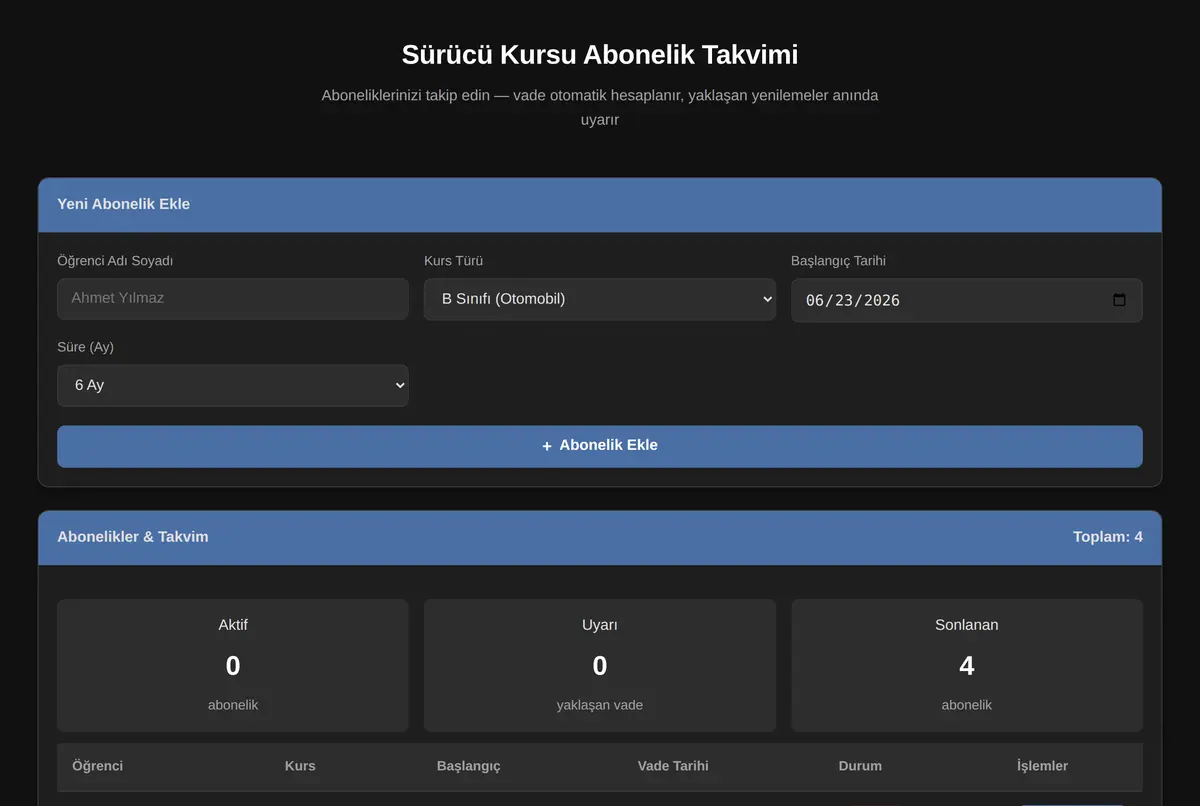Click the Yeni Abonelik Ekle panel header
The height and width of the screenshot is (806, 1200).
click(600, 205)
